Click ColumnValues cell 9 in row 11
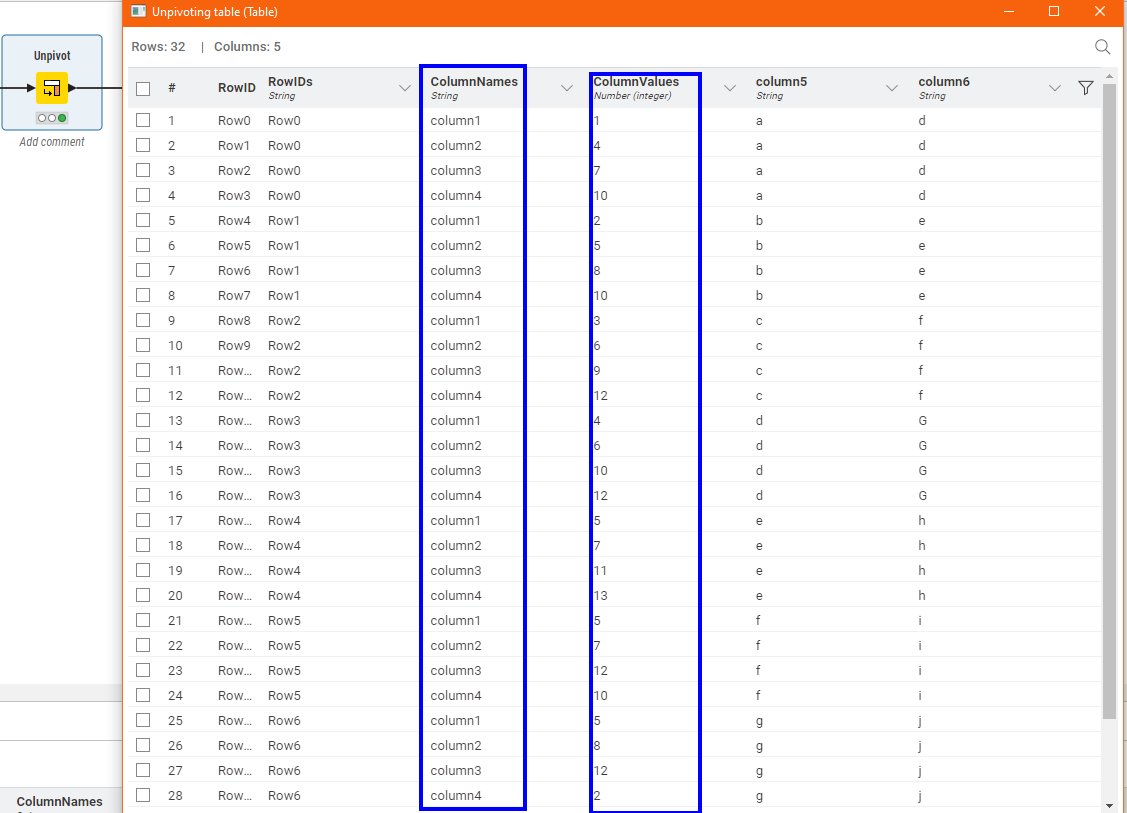Screen dimensions: 1127x813 click(x=597, y=370)
